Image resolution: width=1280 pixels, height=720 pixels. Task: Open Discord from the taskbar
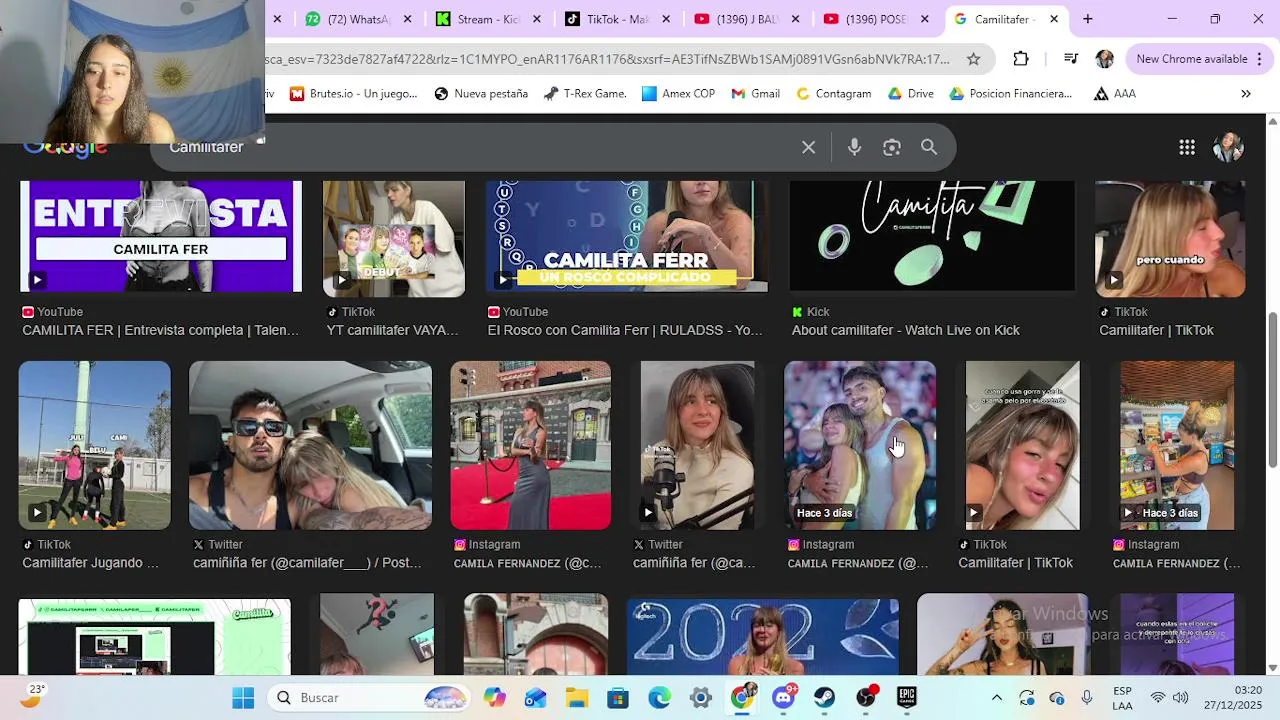(783, 698)
